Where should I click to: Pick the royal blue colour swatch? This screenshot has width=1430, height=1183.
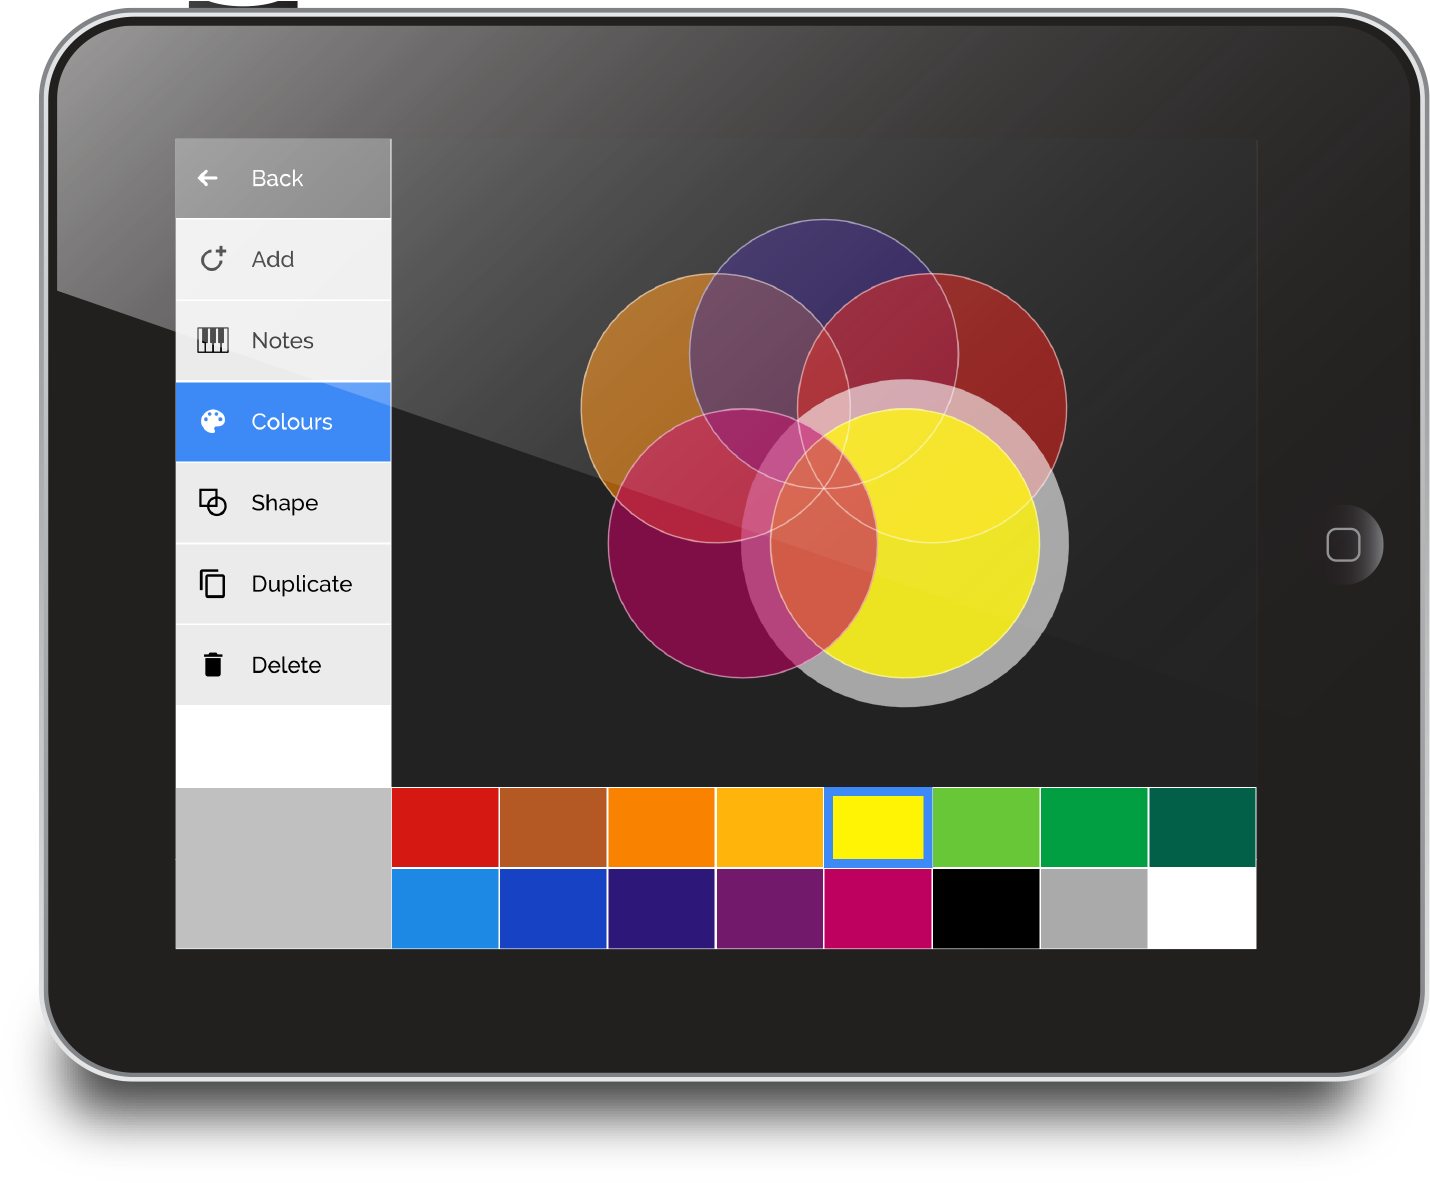coord(553,908)
